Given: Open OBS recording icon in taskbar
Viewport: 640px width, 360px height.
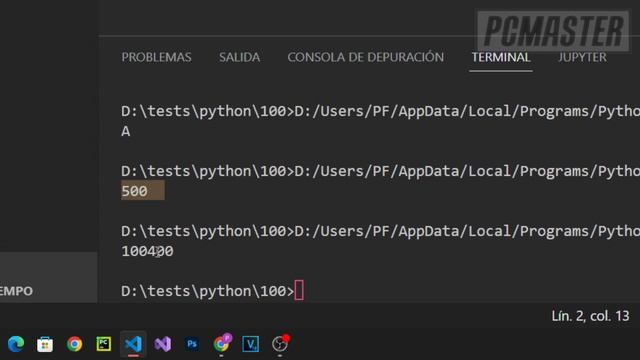Looking at the screenshot, I should pos(280,344).
